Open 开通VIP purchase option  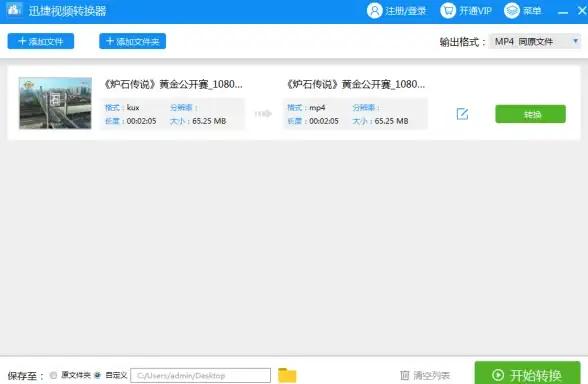click(x=466, y=11)
